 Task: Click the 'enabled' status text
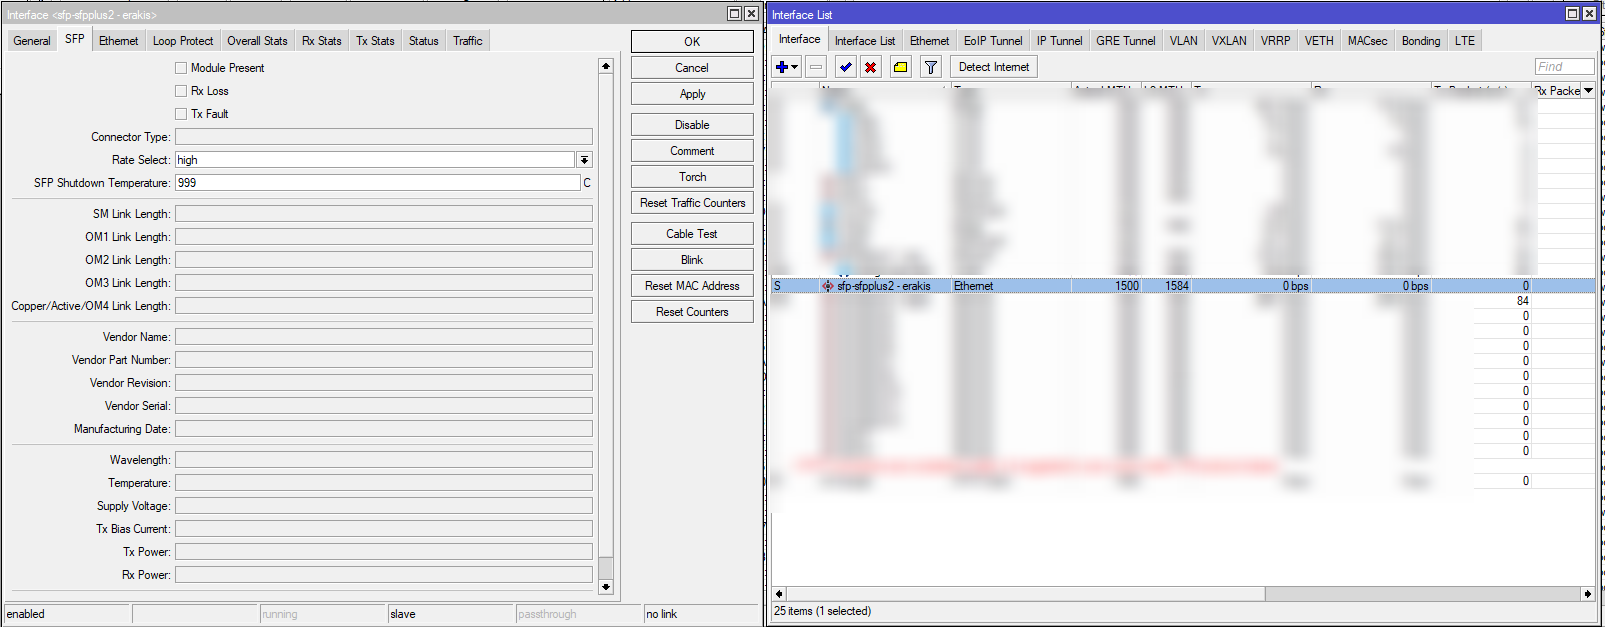tap(26, 614)
